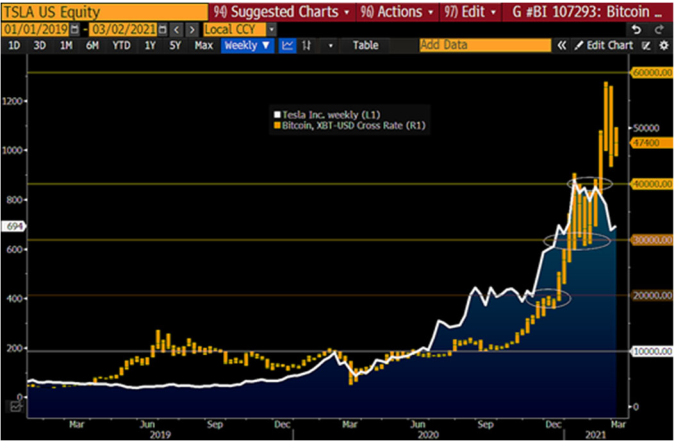Switch range to Max
This screenshot has width=674, height=444.
pos(203,46)
